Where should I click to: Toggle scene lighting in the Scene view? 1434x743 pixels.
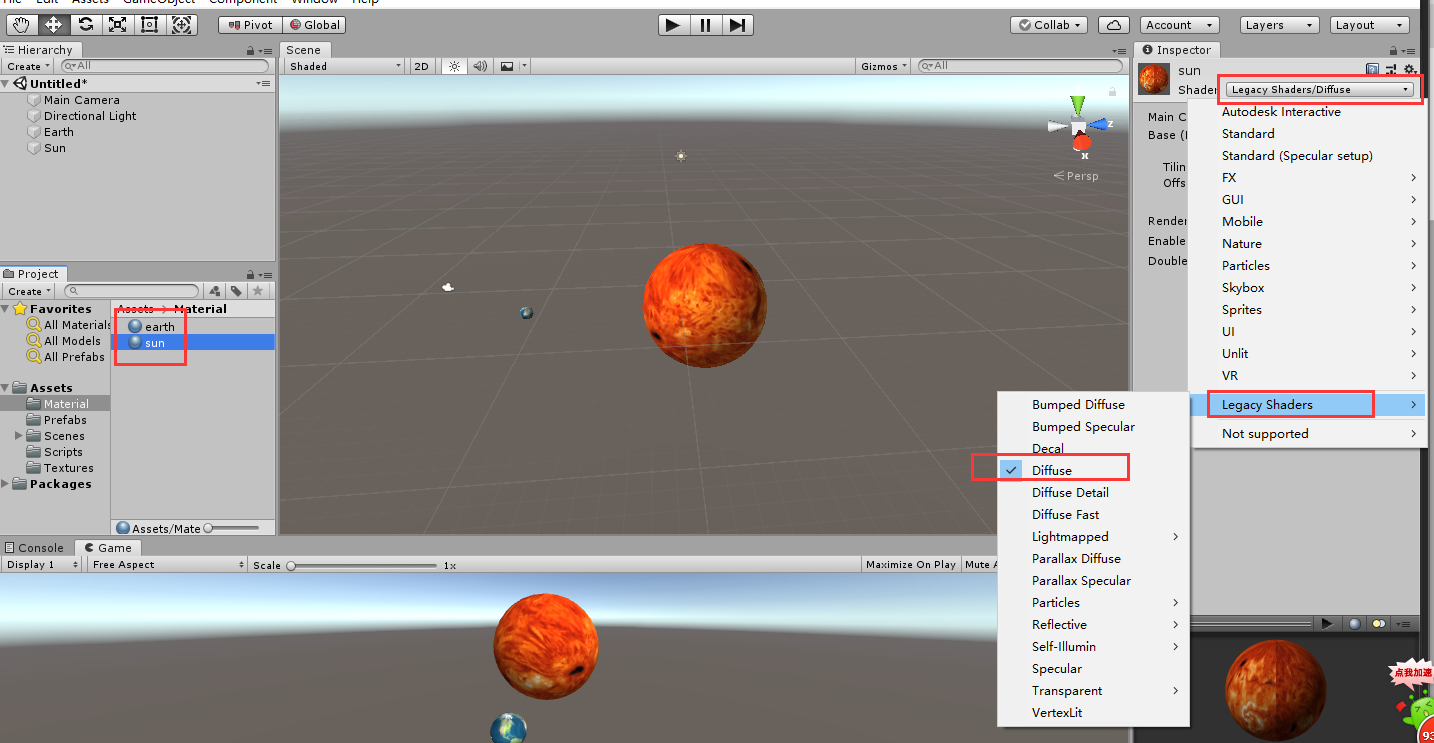pos(454,65)
